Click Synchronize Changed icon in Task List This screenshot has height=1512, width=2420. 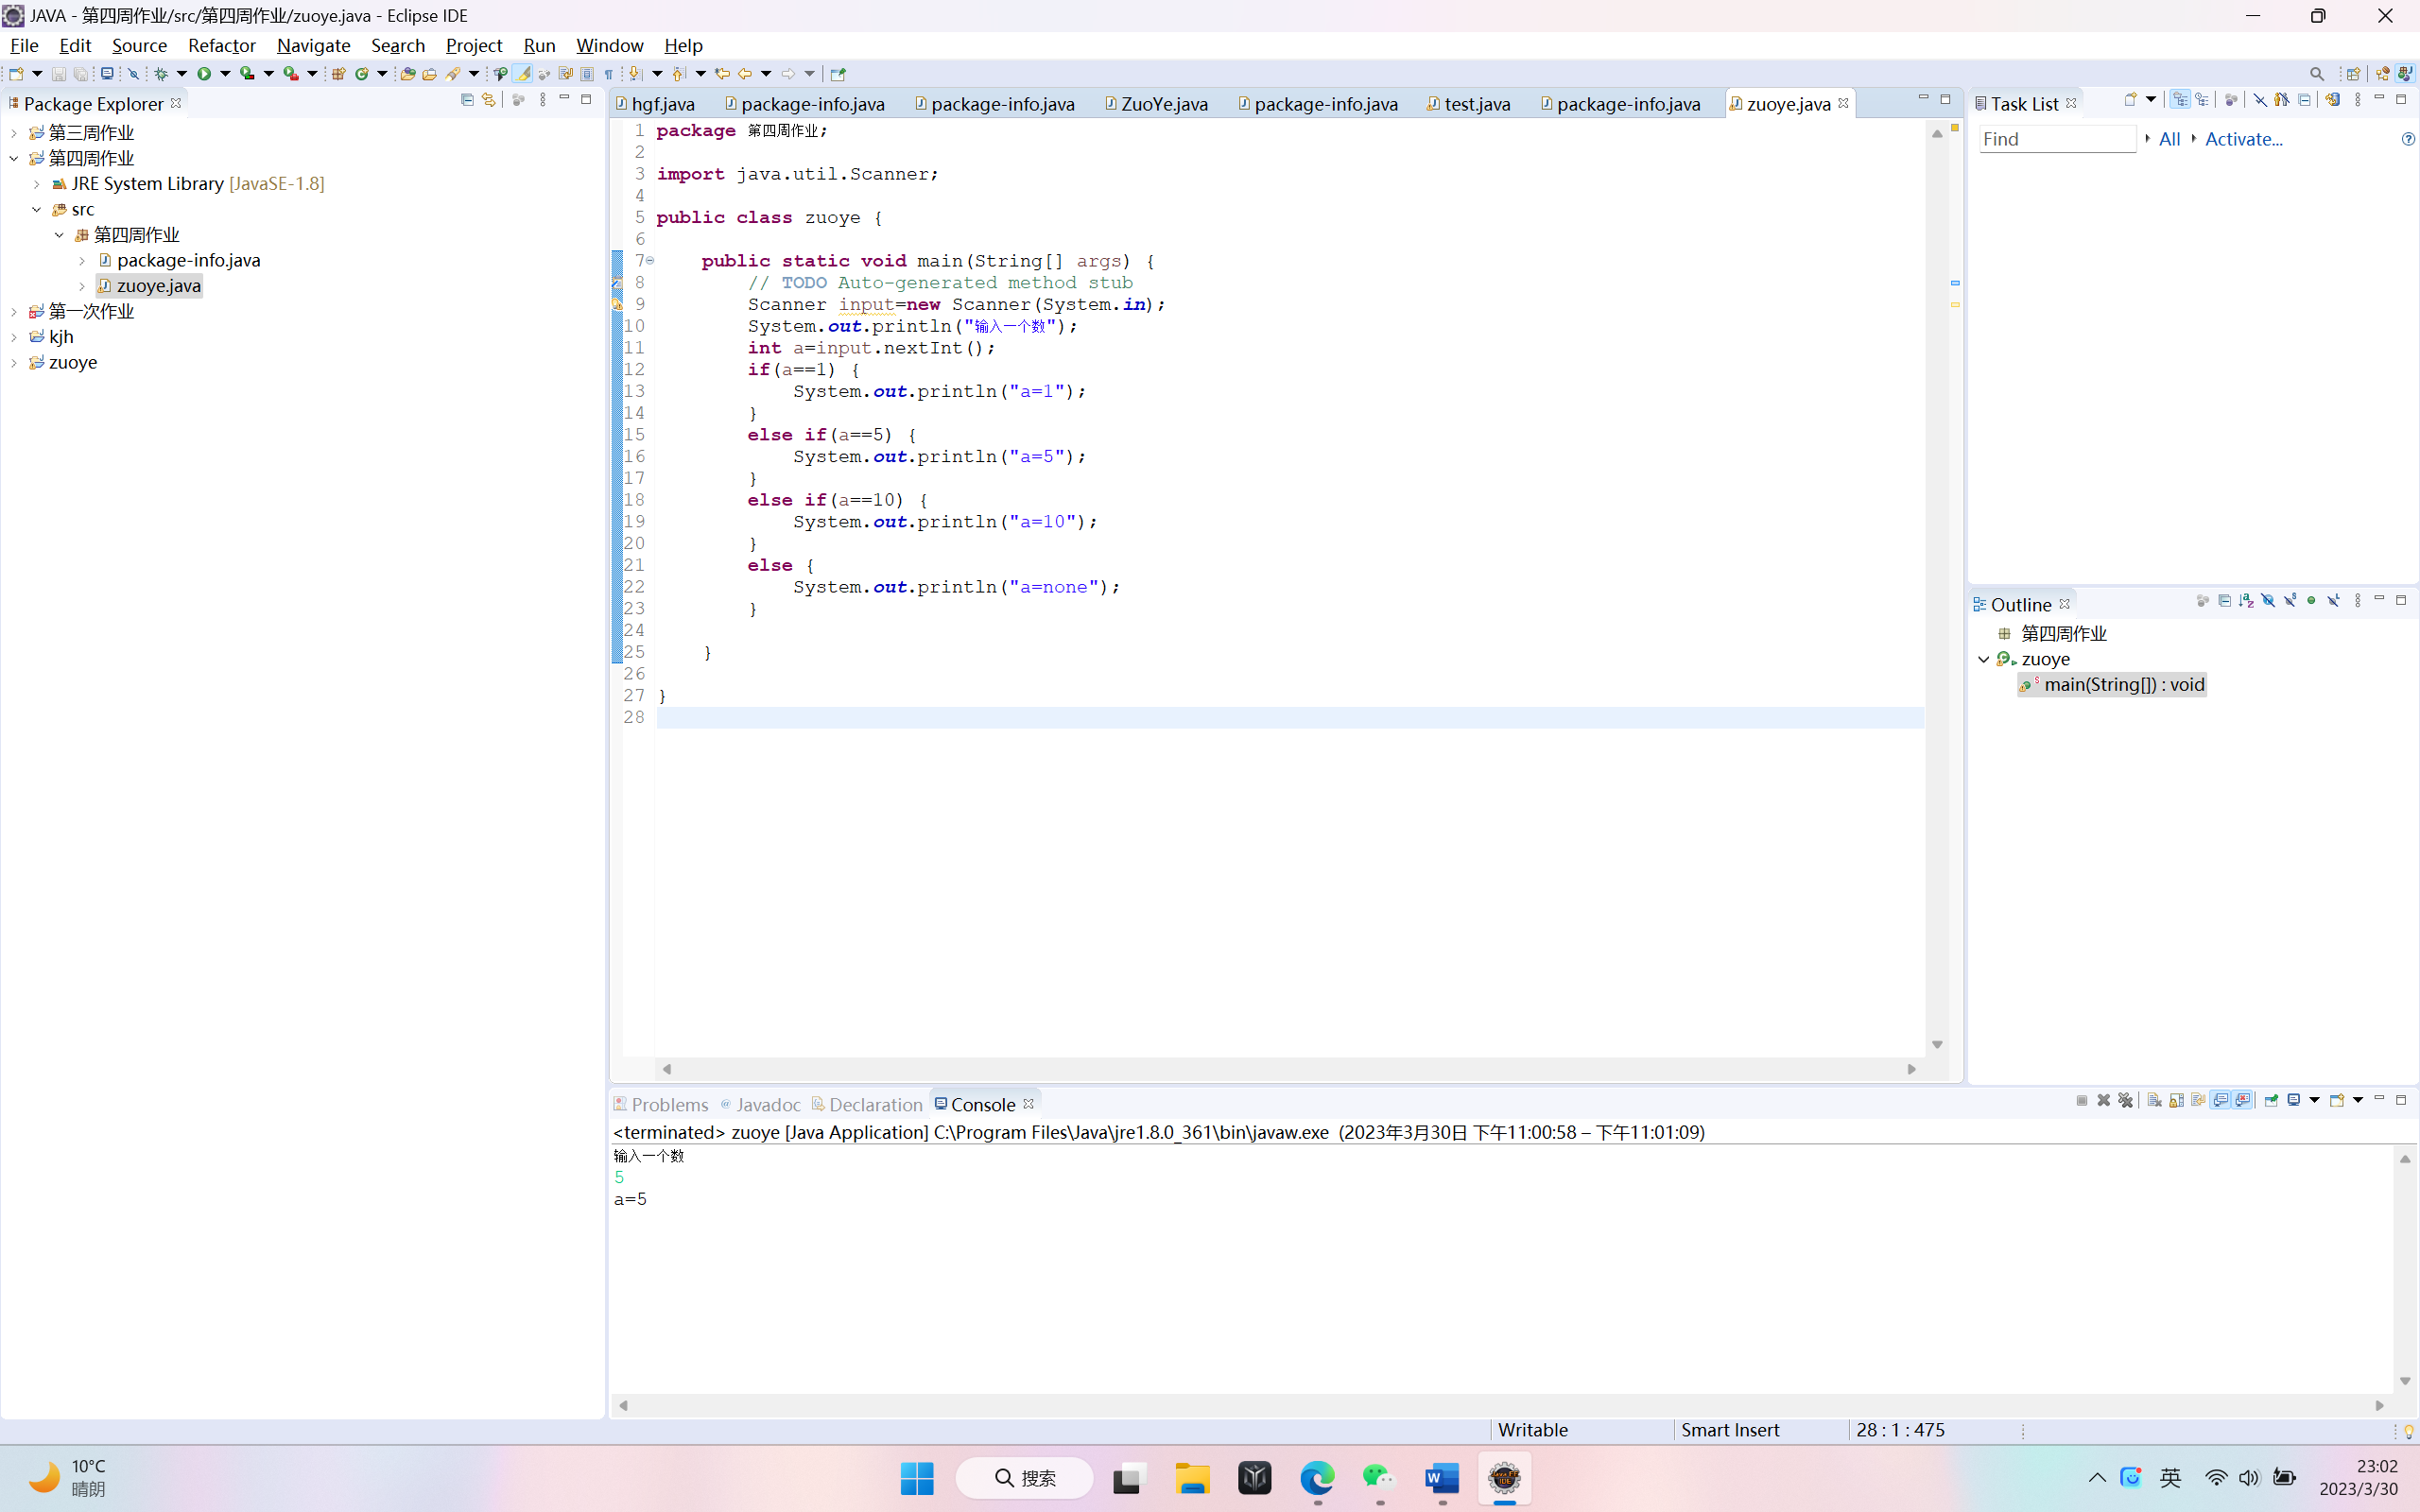[2332, 100]
